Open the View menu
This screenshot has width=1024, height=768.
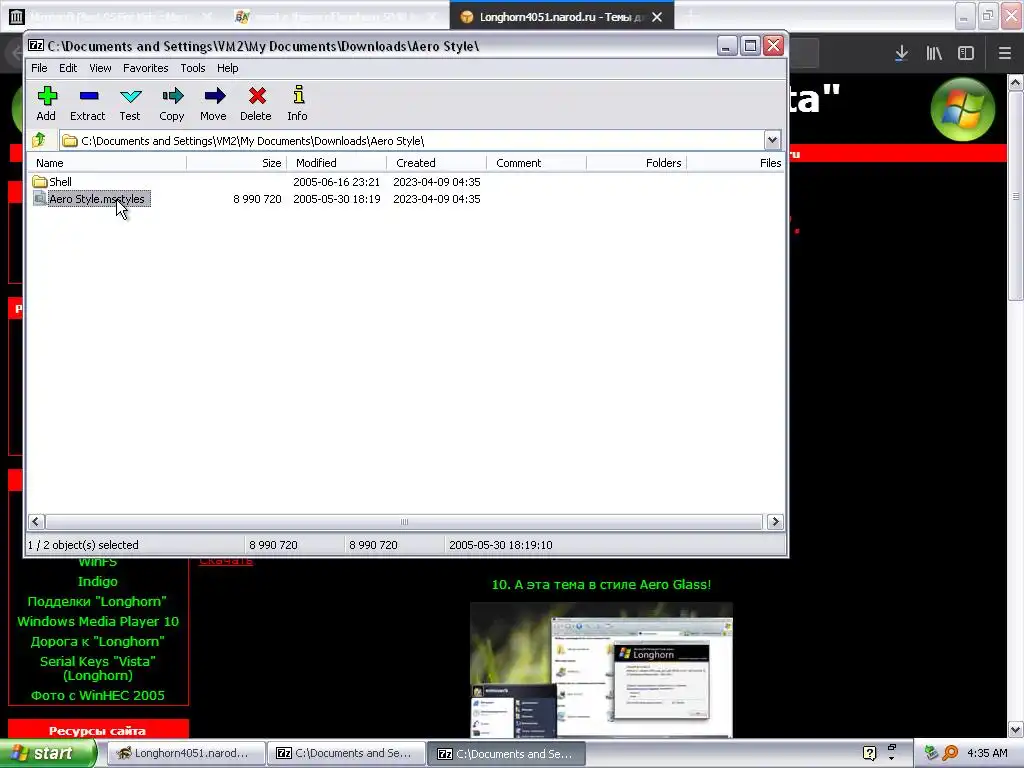pyautogui.click(x=100, y=68)
